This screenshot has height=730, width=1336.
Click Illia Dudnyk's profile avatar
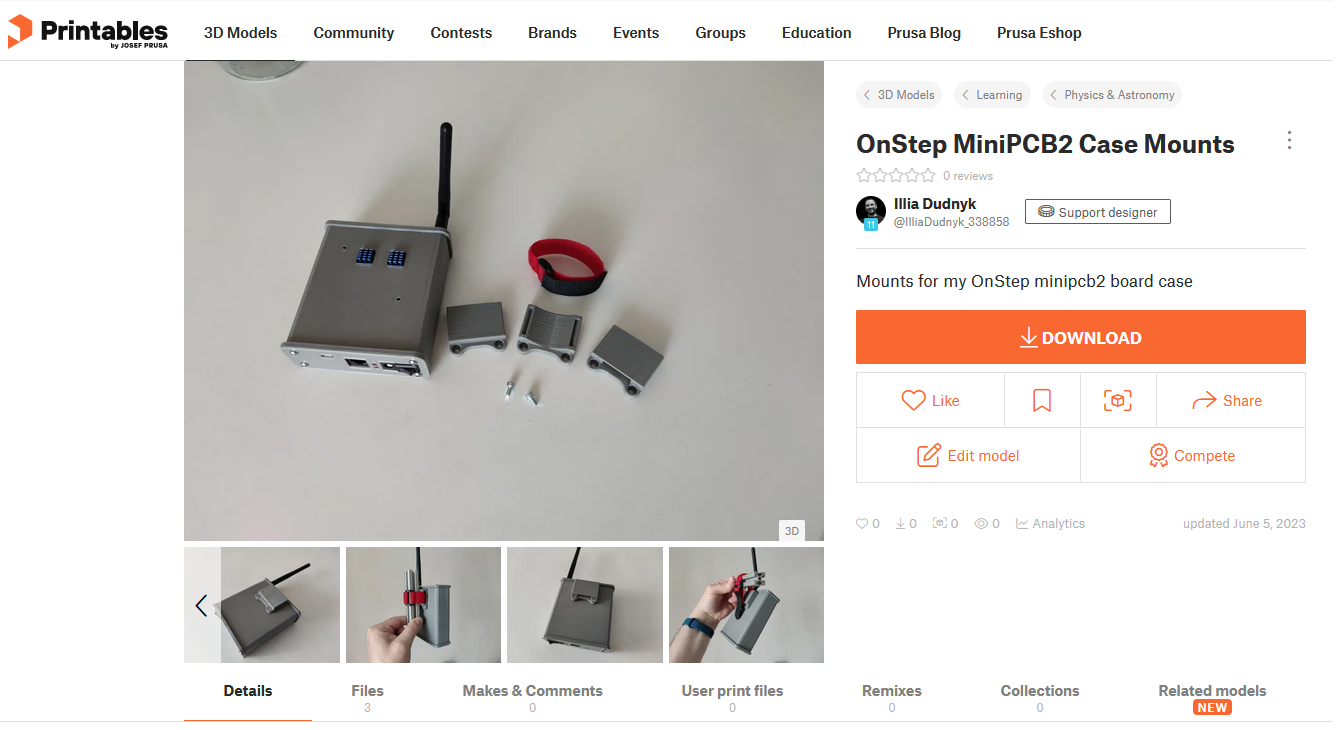coord(871,211)
